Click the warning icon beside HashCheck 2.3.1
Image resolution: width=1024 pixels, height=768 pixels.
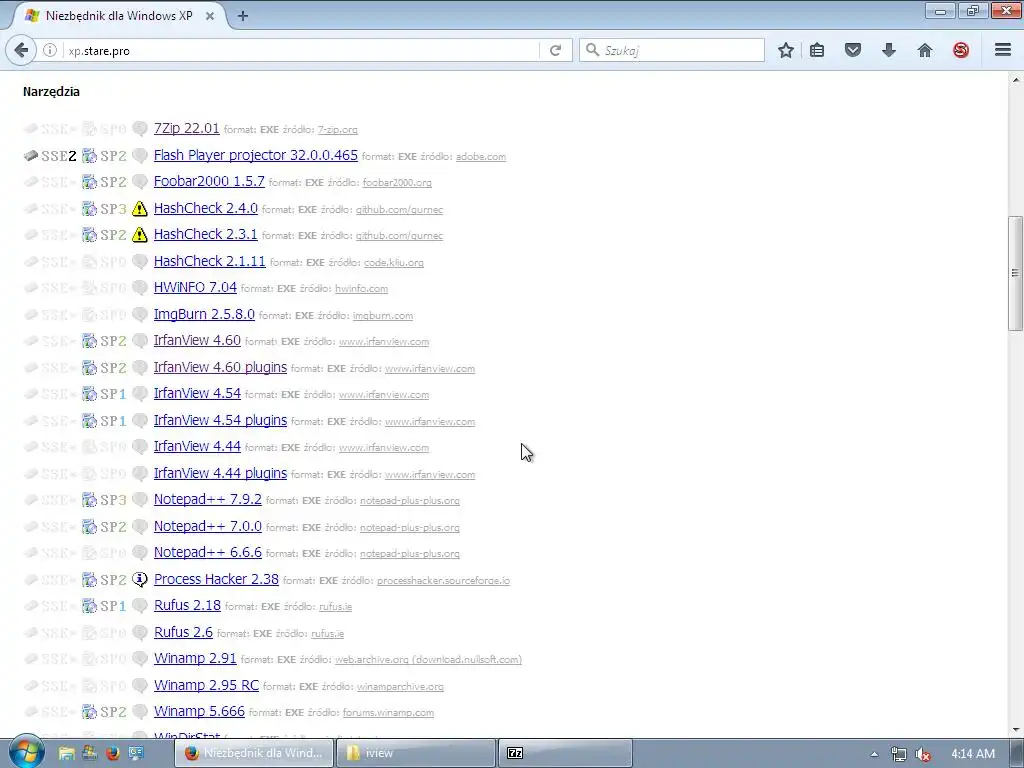[x=139, y=235]
